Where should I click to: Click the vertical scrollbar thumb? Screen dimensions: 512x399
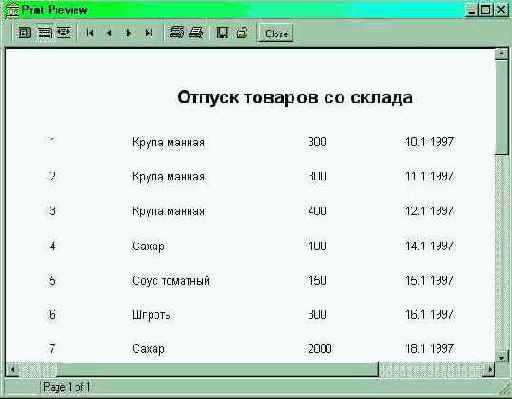tap(502, 107)
